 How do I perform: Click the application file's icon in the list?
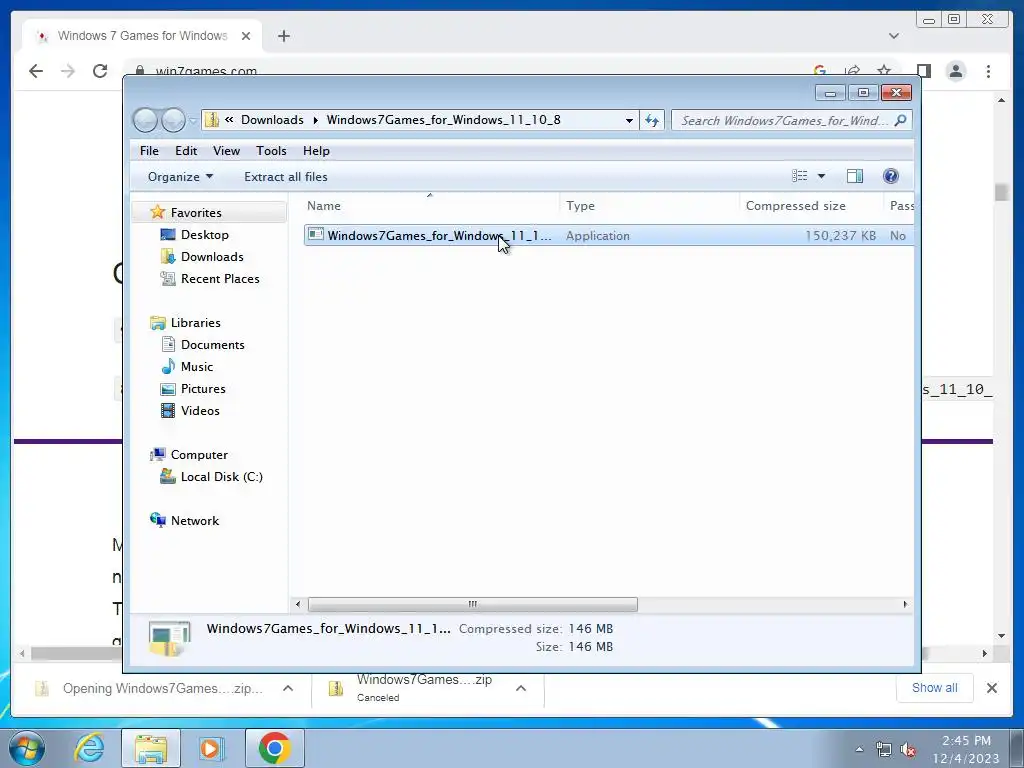(x=316, y=234)
